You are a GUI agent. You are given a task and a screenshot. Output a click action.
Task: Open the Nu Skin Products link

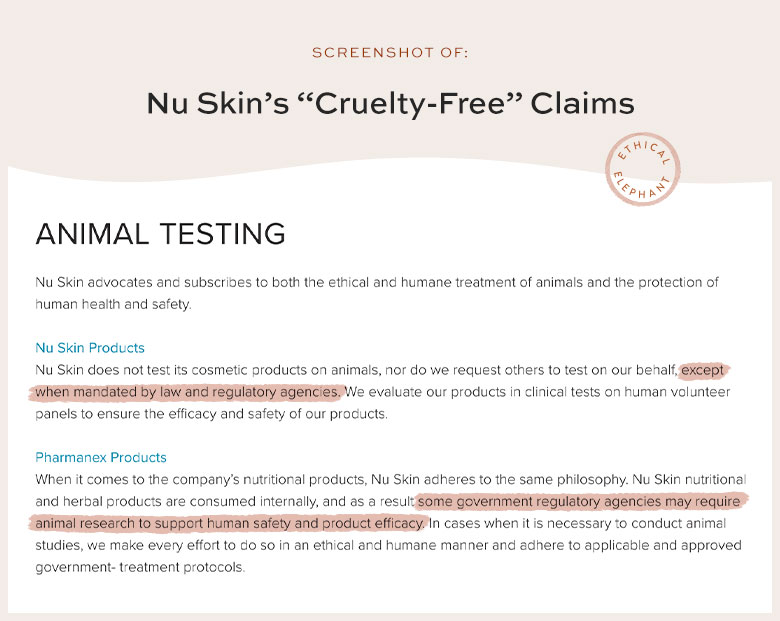[x=90, y=348]
